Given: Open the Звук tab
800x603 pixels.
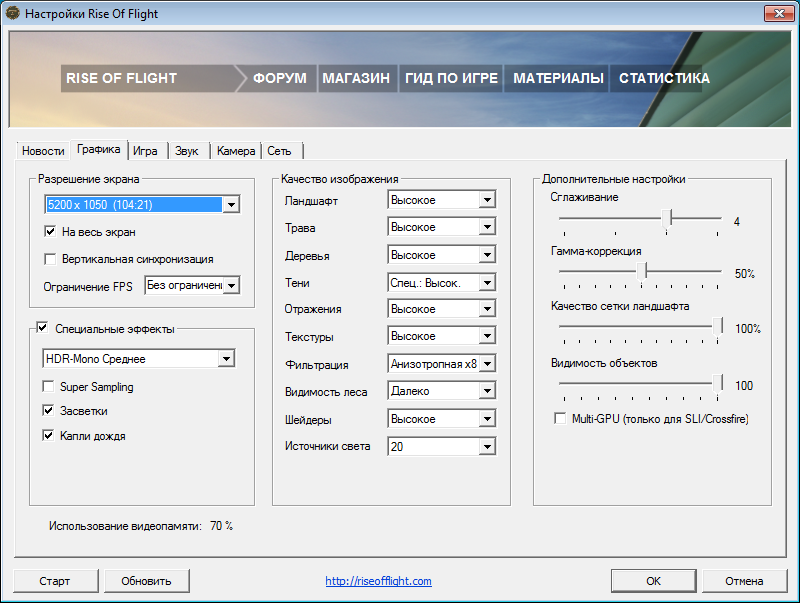Looking at the screenshot, I should (x=187, y=151).
